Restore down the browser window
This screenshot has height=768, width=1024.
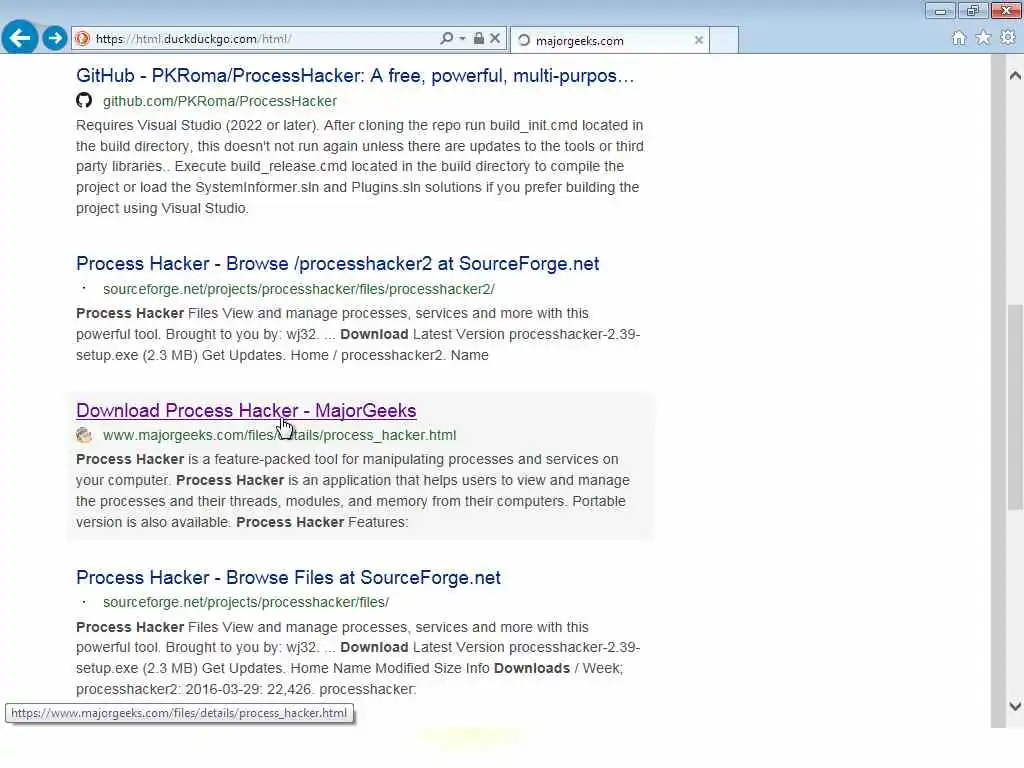973,10
